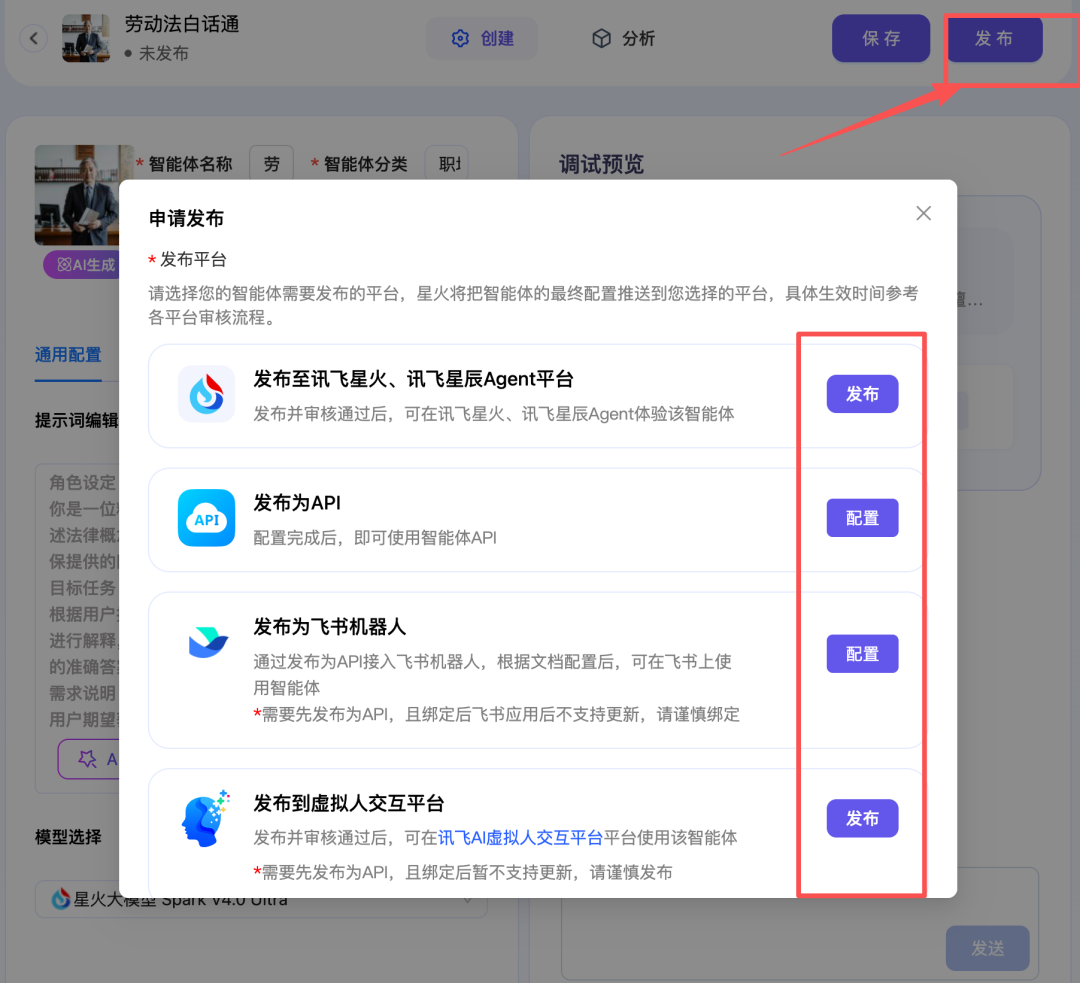Screen dimensions: 1080x983
Task: Click the 模型选择 label
Action: [68, 837]
